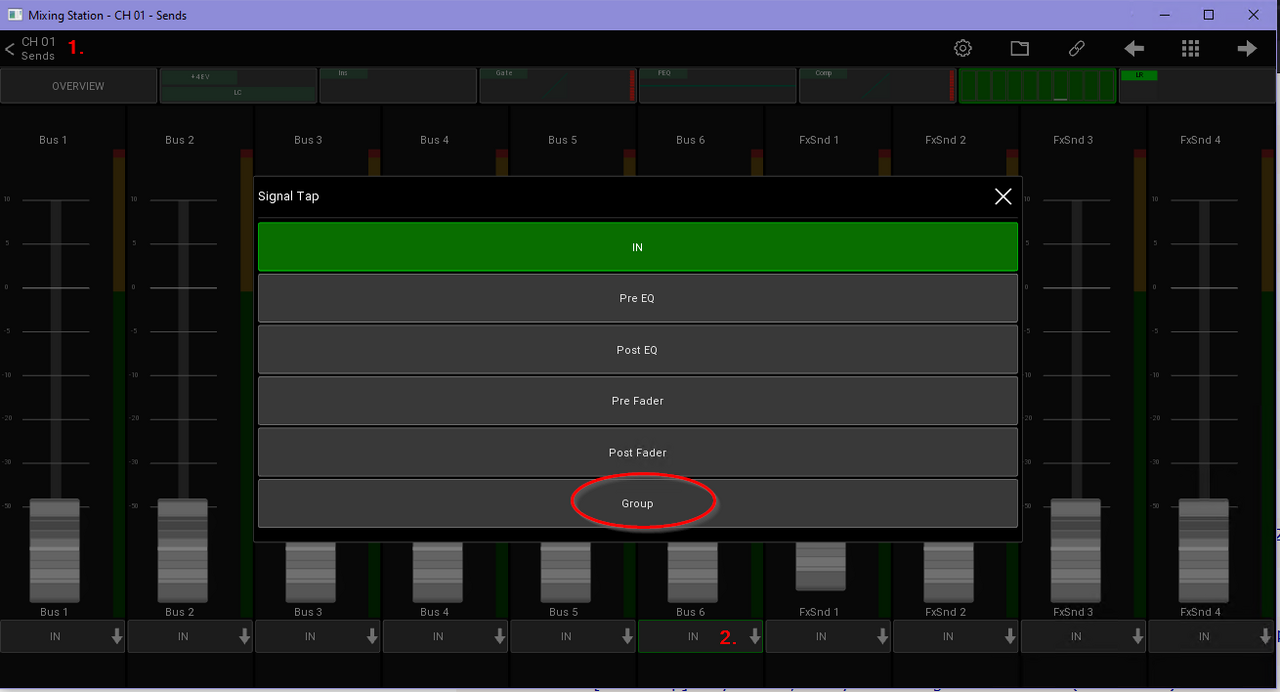Click the link chain icon
The width and height of the screenshot is (1280, 692).
pyautogui.click(x=1077, y=48)
